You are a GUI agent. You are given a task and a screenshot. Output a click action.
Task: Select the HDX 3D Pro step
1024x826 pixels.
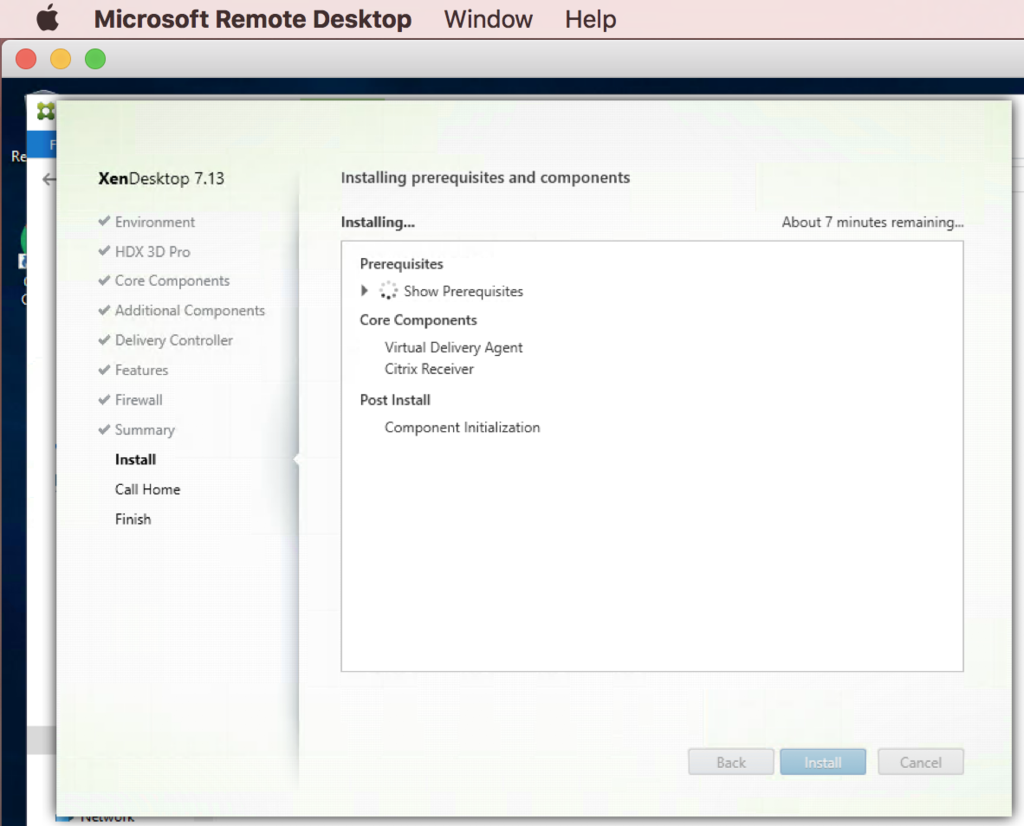click(x=152, y=251)
